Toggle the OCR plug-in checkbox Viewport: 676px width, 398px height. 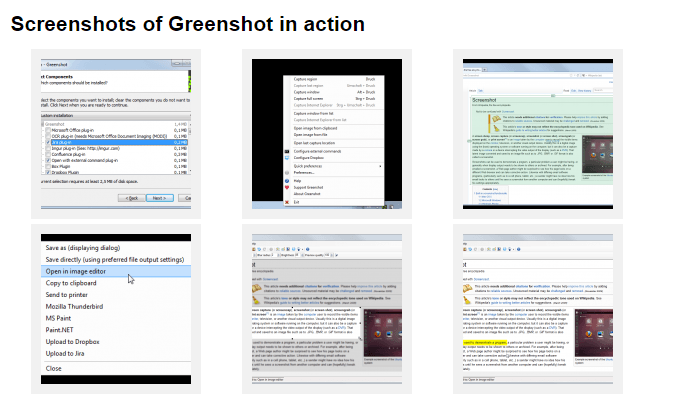(x=48, y=136)
